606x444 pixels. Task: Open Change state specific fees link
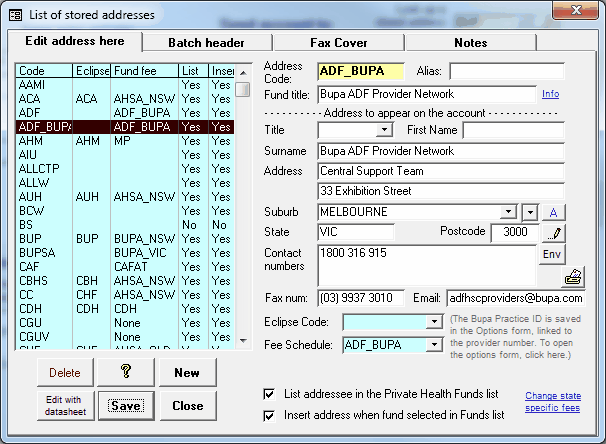tap(553, 402)
